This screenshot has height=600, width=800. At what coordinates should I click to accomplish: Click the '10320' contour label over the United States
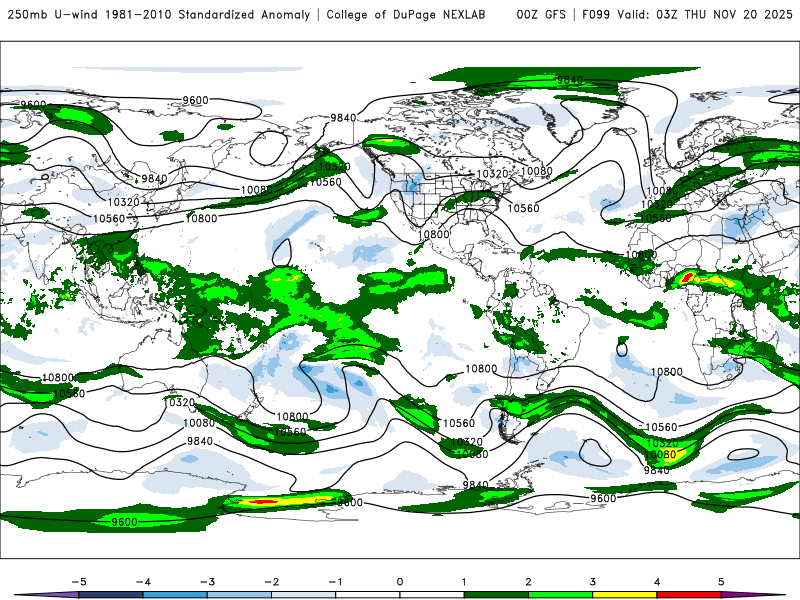(492, 174)
